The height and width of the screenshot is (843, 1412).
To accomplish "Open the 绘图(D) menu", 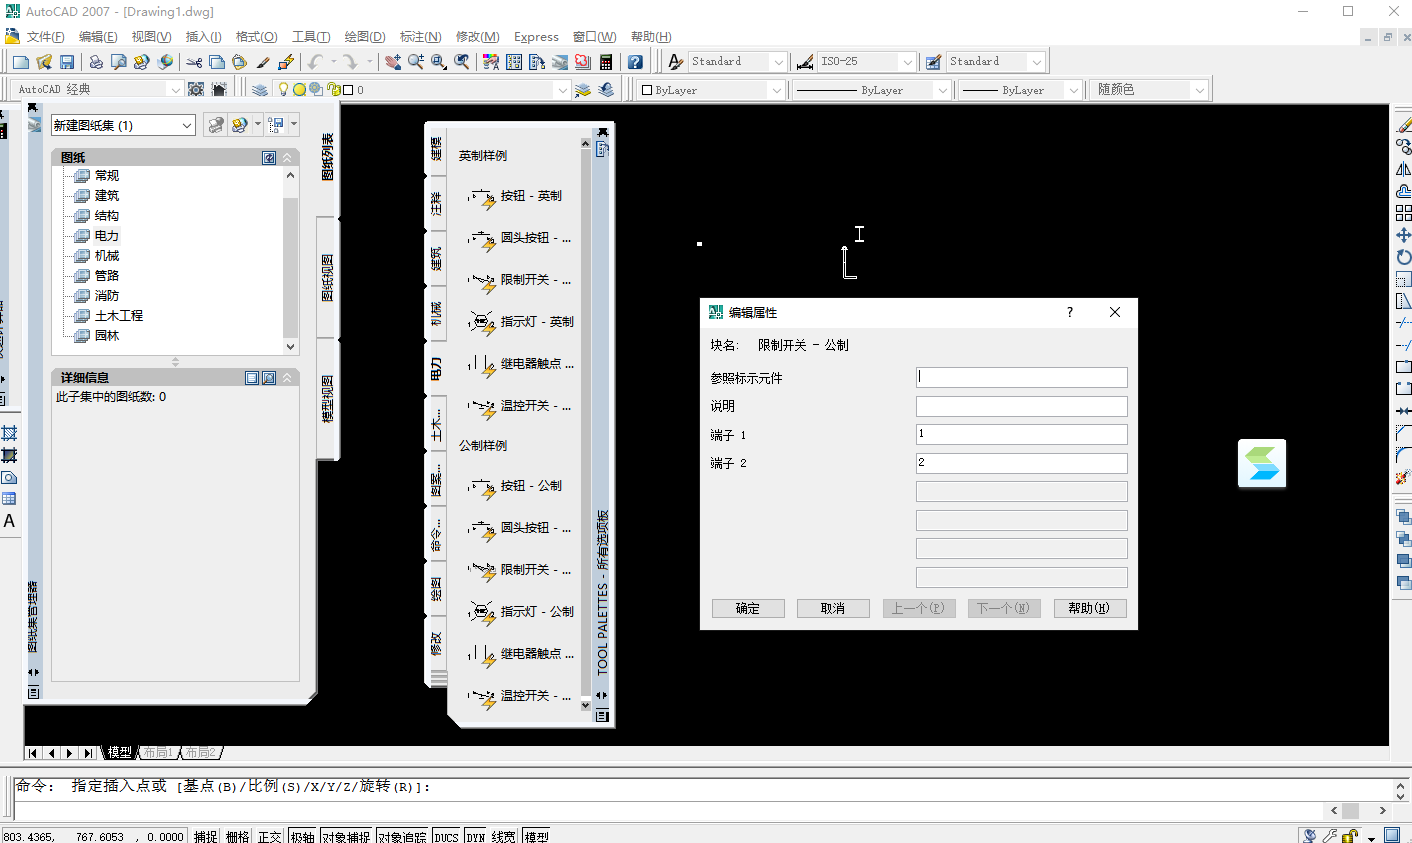I will click(x=365, y=37).
